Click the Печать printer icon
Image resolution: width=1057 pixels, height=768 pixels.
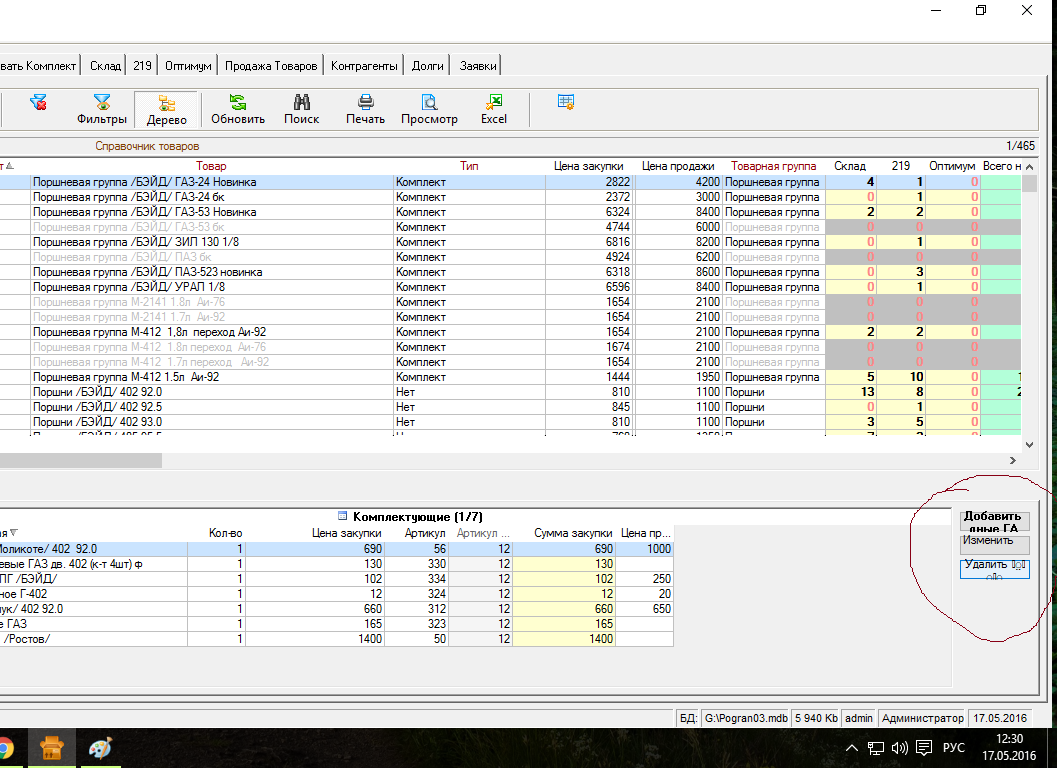(x=365, y=109)
